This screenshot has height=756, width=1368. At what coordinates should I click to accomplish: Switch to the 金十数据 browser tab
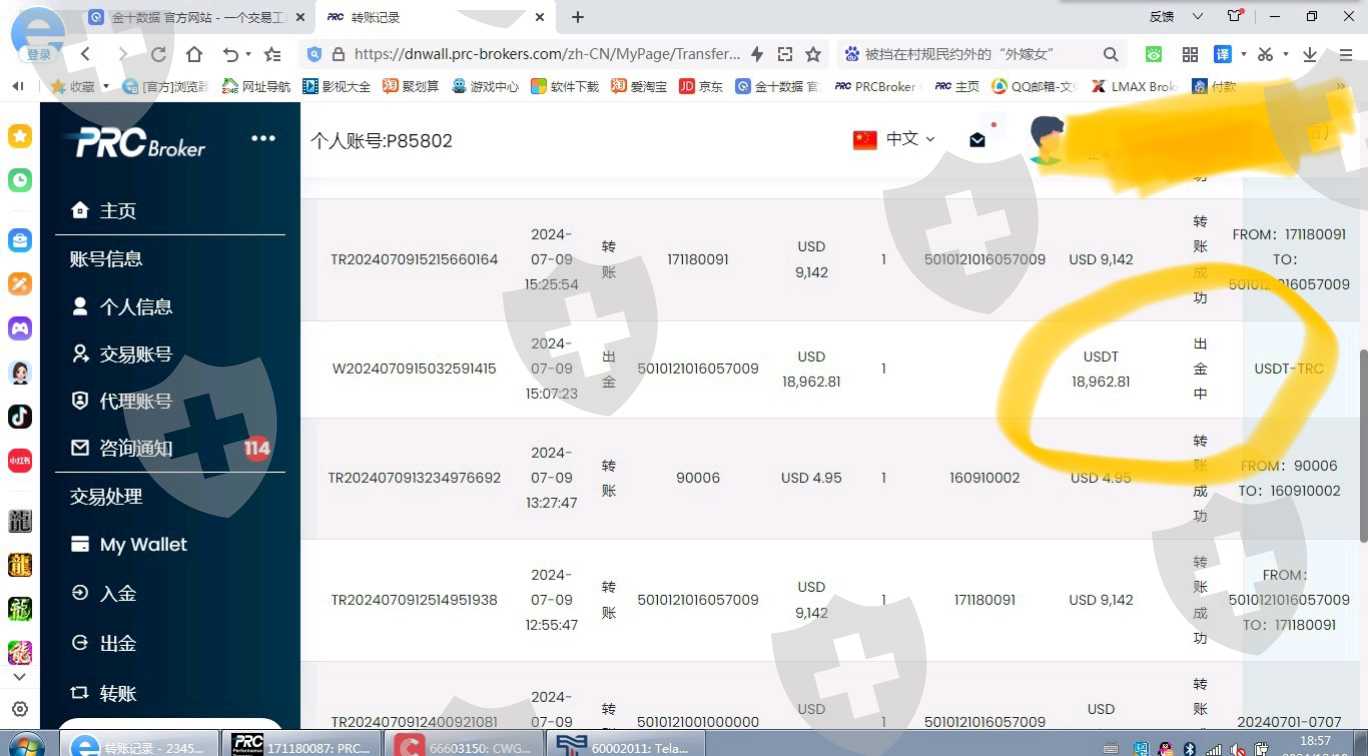coord(190,18)
